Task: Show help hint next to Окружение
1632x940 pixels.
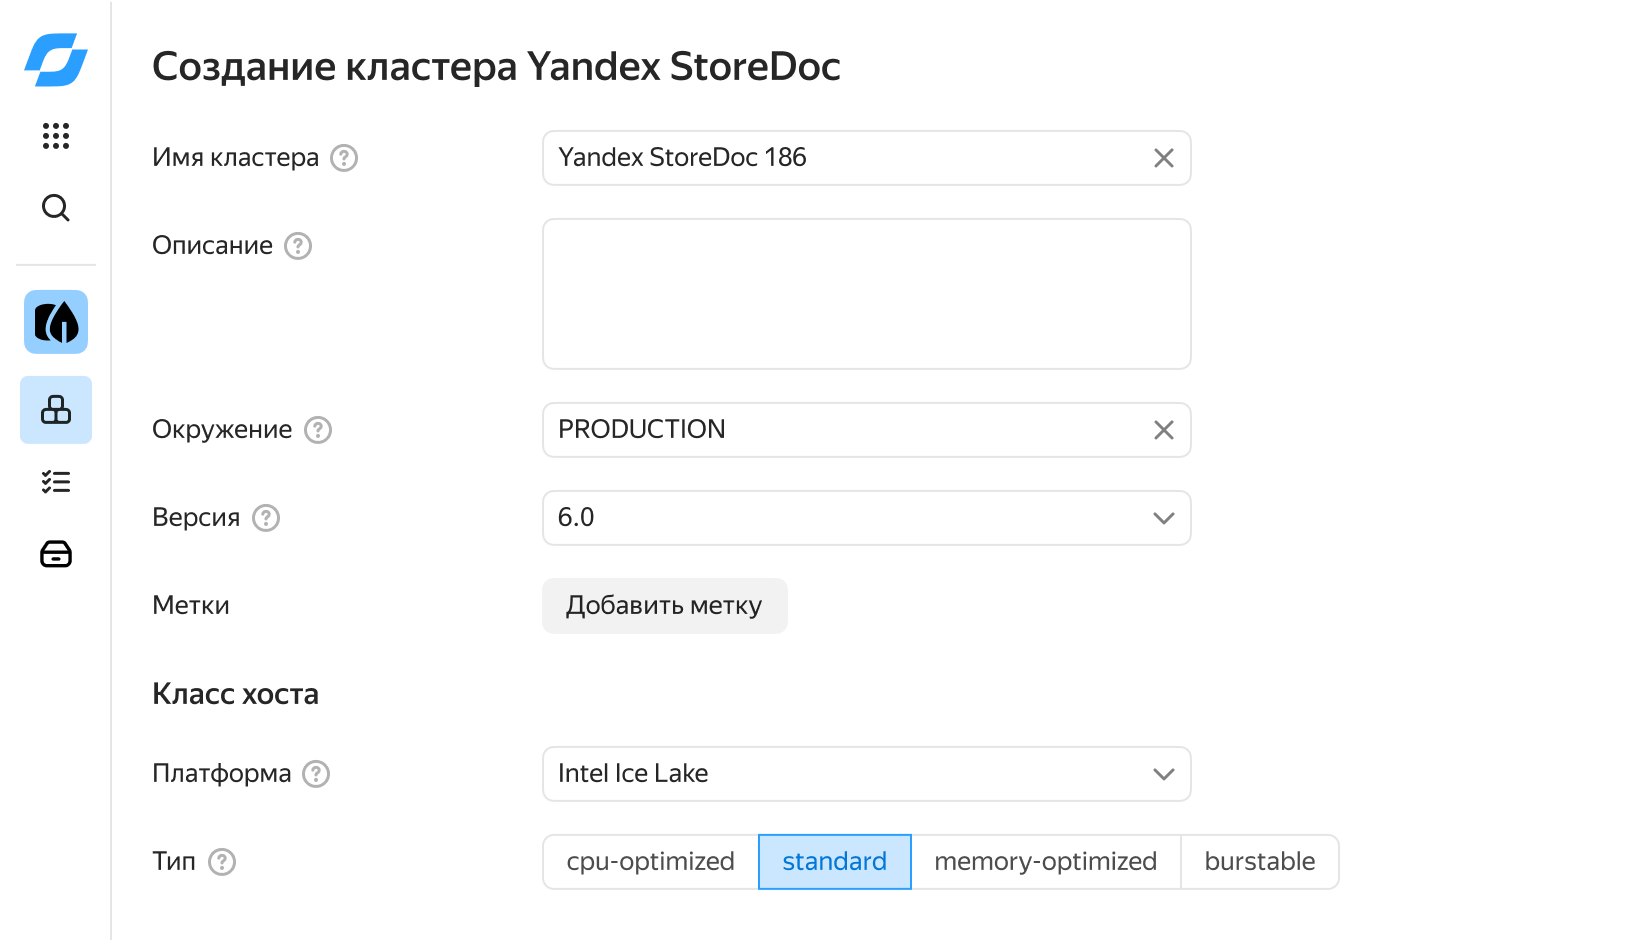Action: pyautogui.click(x=318, y=430)
